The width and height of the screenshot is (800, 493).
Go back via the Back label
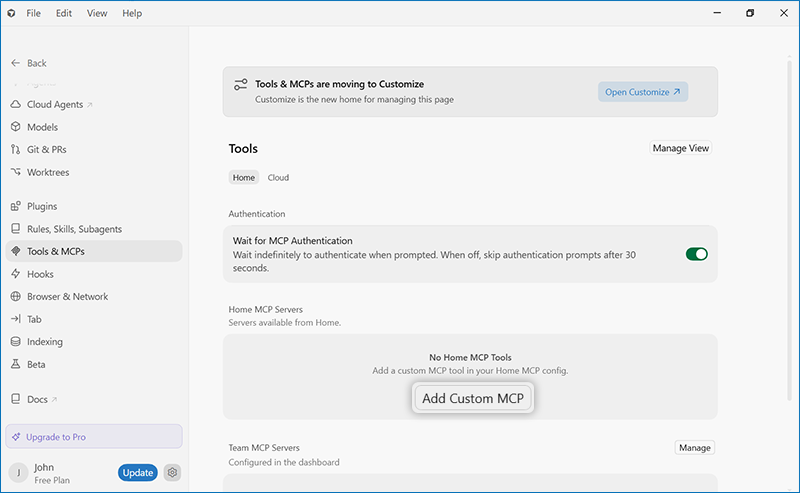coord(37,63)
